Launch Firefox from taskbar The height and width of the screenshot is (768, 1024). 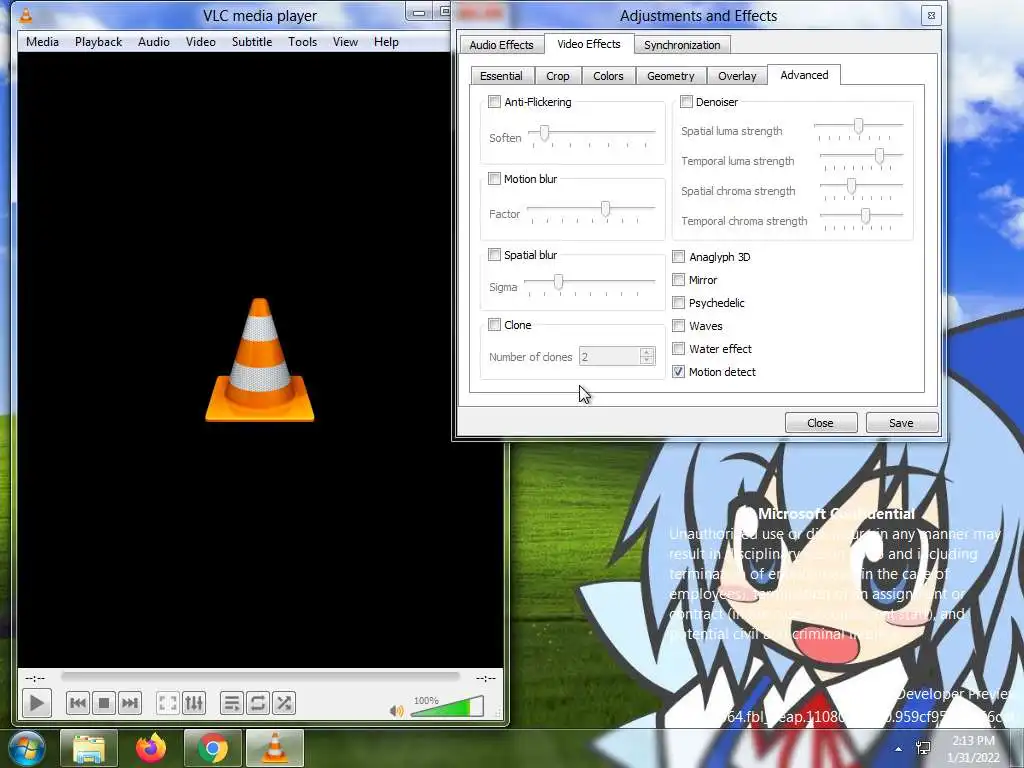coord(151,748)
